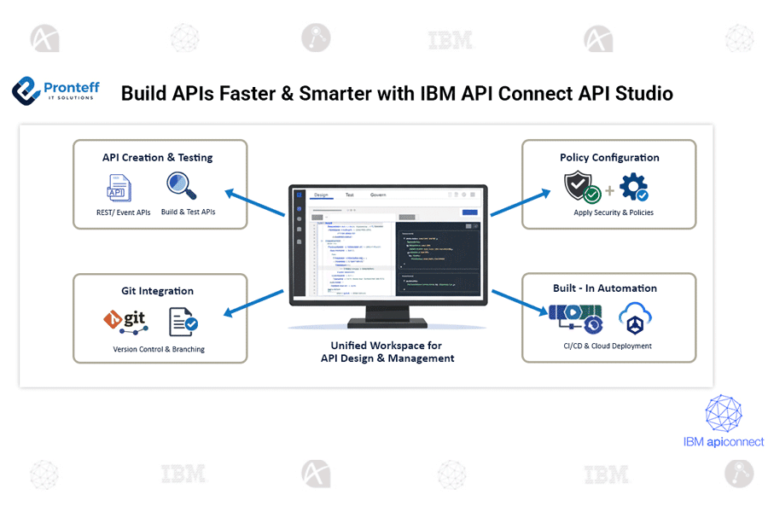This screenshot has height=512, width=768.
Task: Click the git logo
Action: coord(125,322)
